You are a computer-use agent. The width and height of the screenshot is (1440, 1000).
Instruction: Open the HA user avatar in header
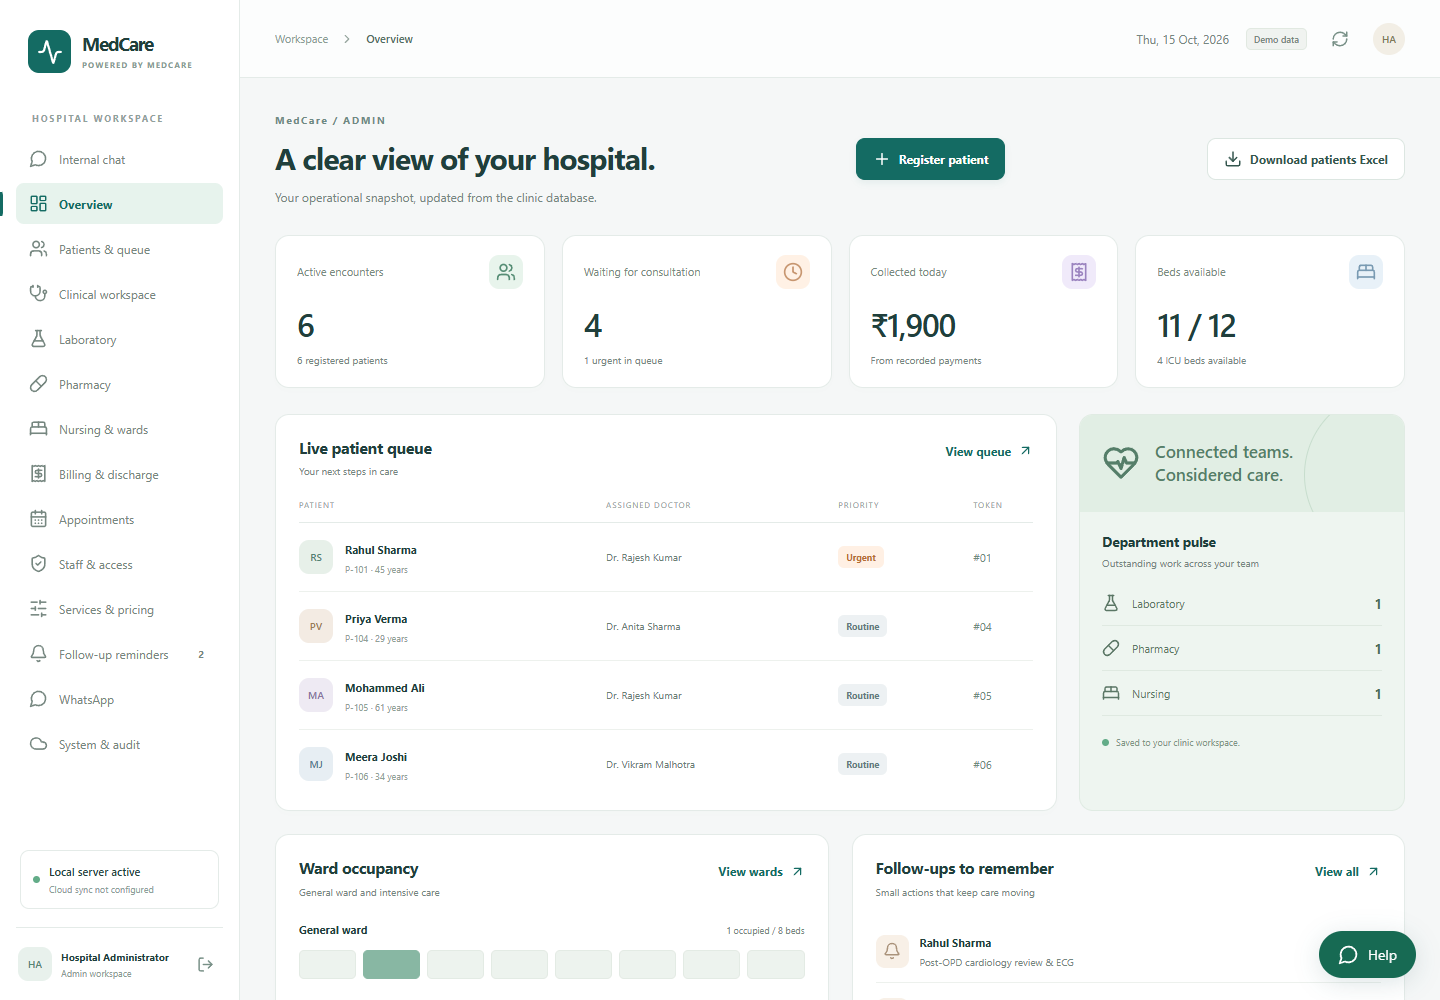(x=1389, y=39)
